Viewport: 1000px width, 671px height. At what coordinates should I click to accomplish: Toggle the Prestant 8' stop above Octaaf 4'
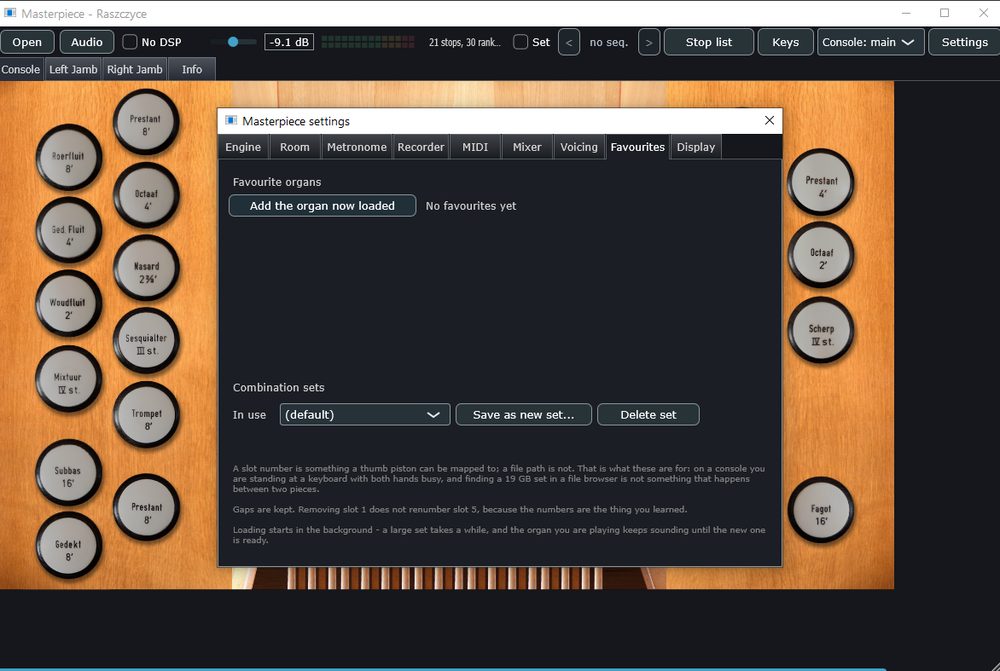146,122
